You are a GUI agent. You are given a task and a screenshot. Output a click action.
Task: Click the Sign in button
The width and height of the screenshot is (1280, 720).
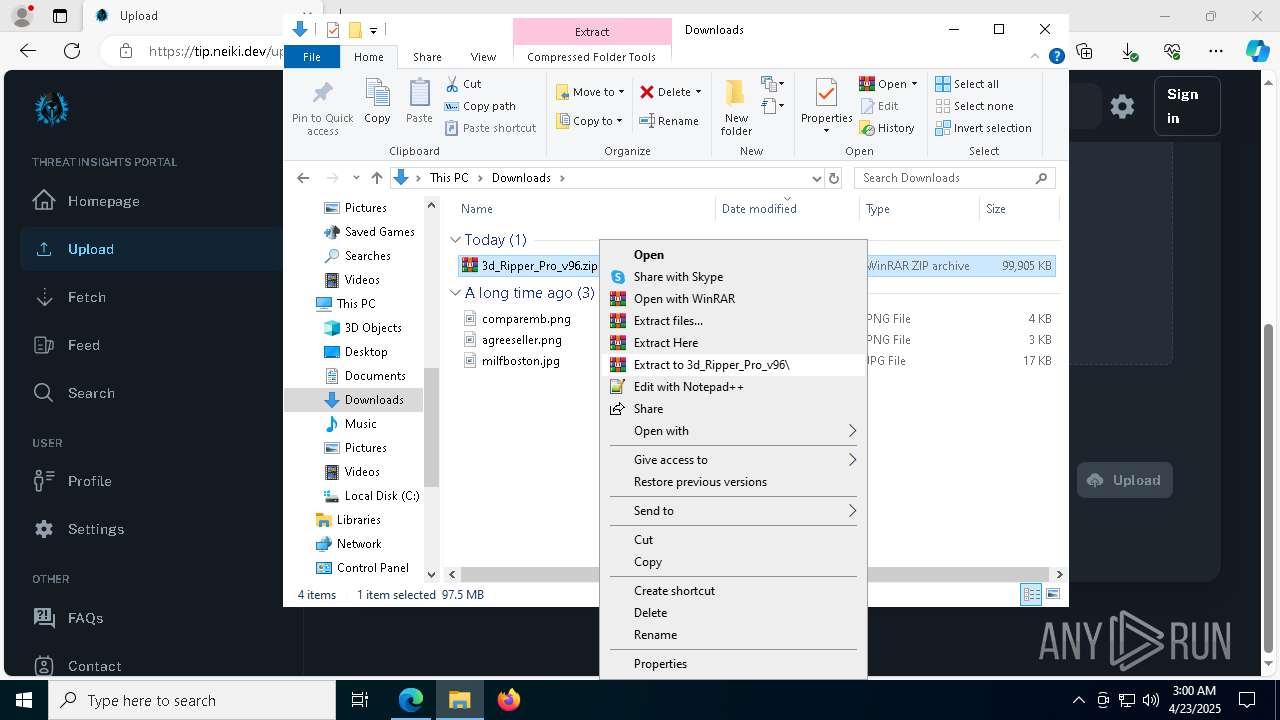pos(1186,106)
